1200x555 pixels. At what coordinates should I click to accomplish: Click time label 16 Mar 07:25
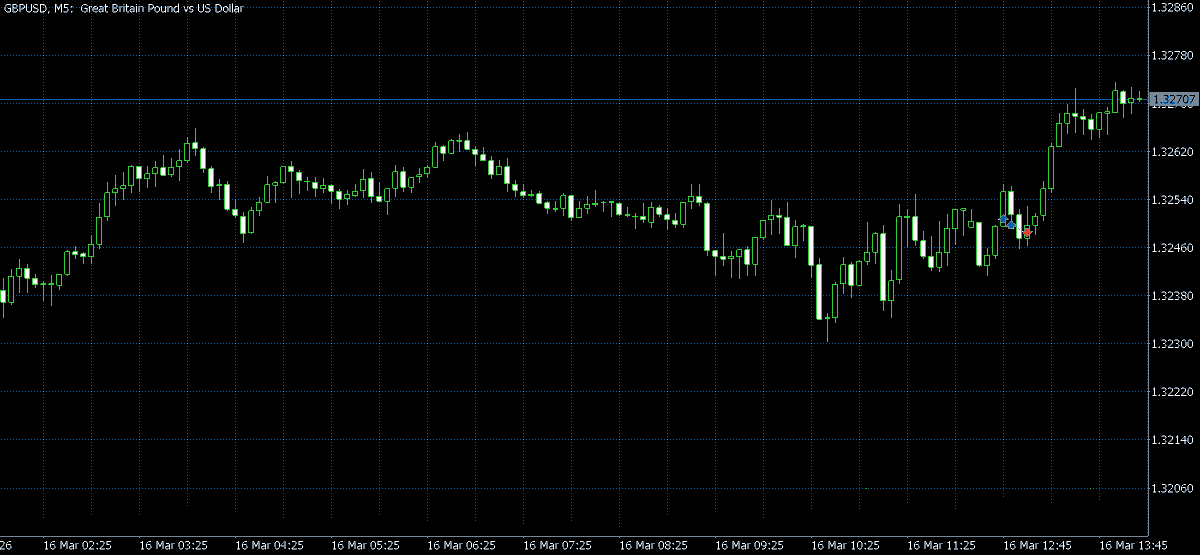click(x=557, y=546)
